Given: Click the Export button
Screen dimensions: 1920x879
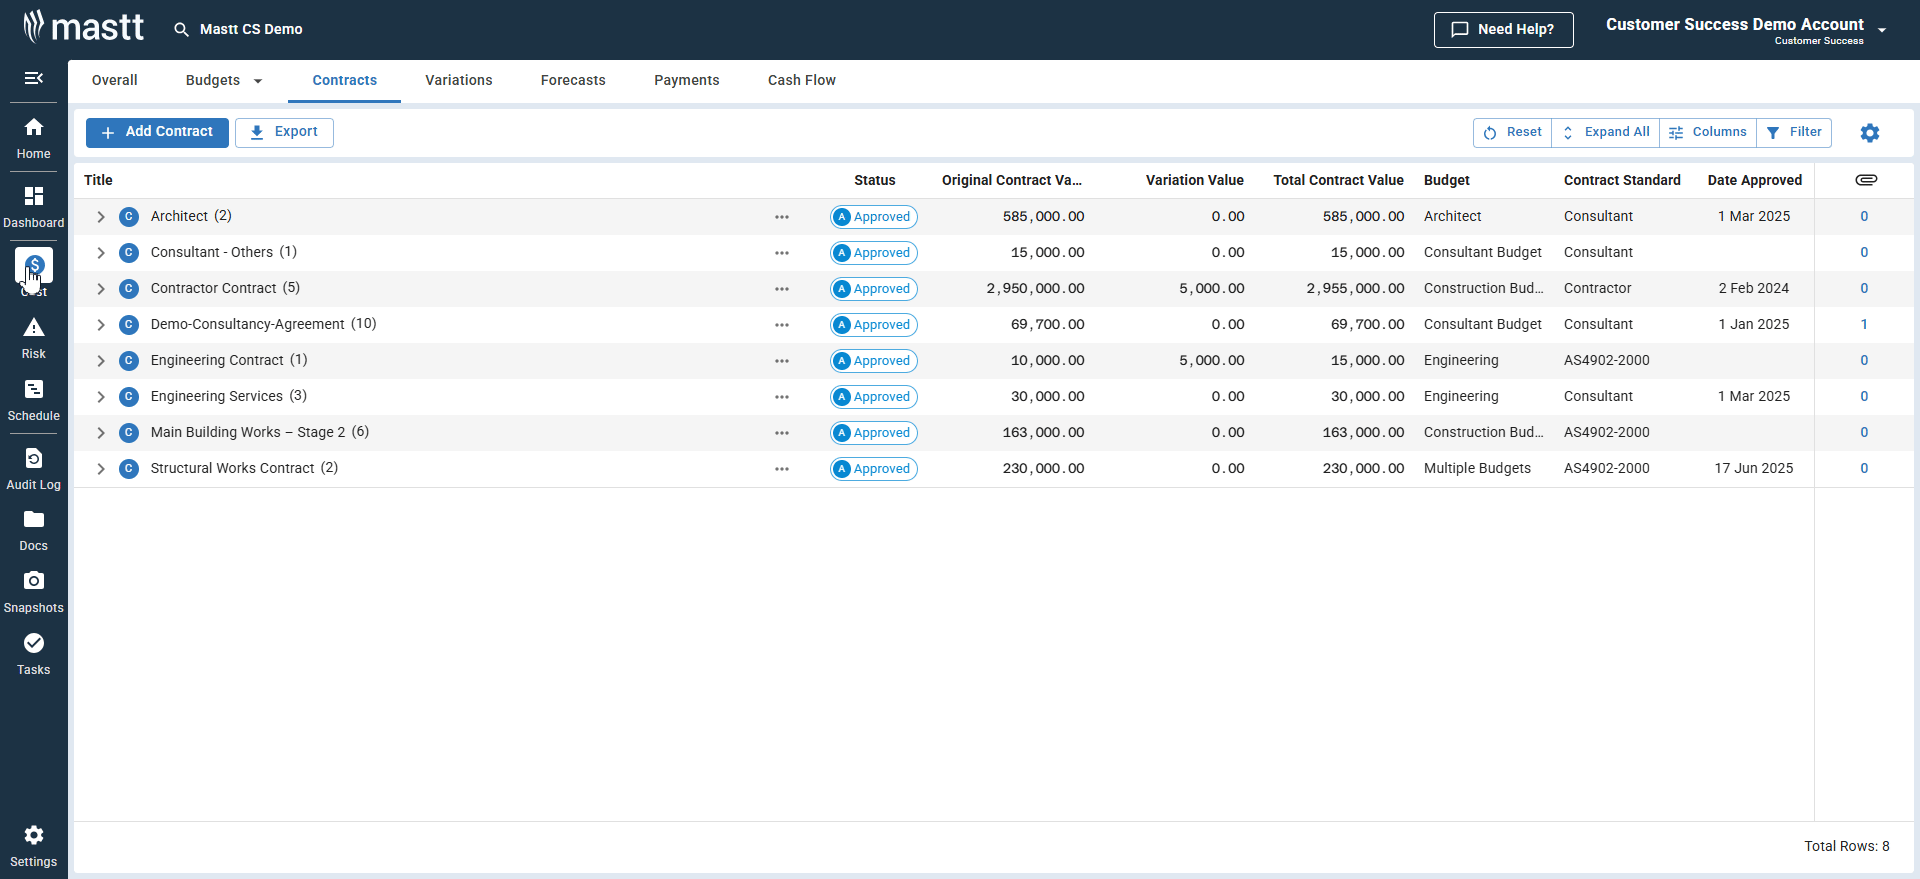Looking at the screenshot, I should [x=284, y=132].
